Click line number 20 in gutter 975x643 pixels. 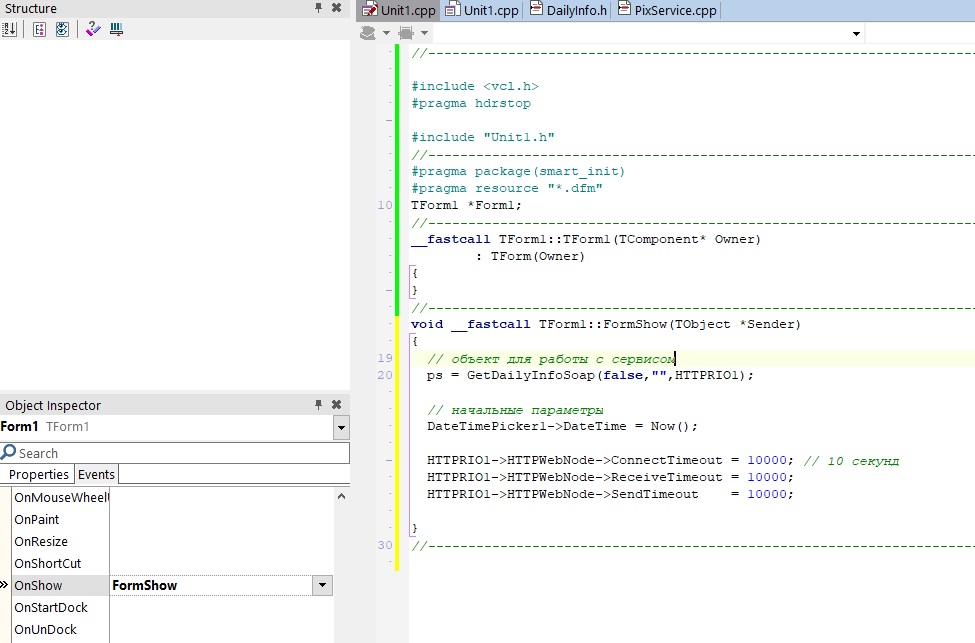tap(385, 375)
